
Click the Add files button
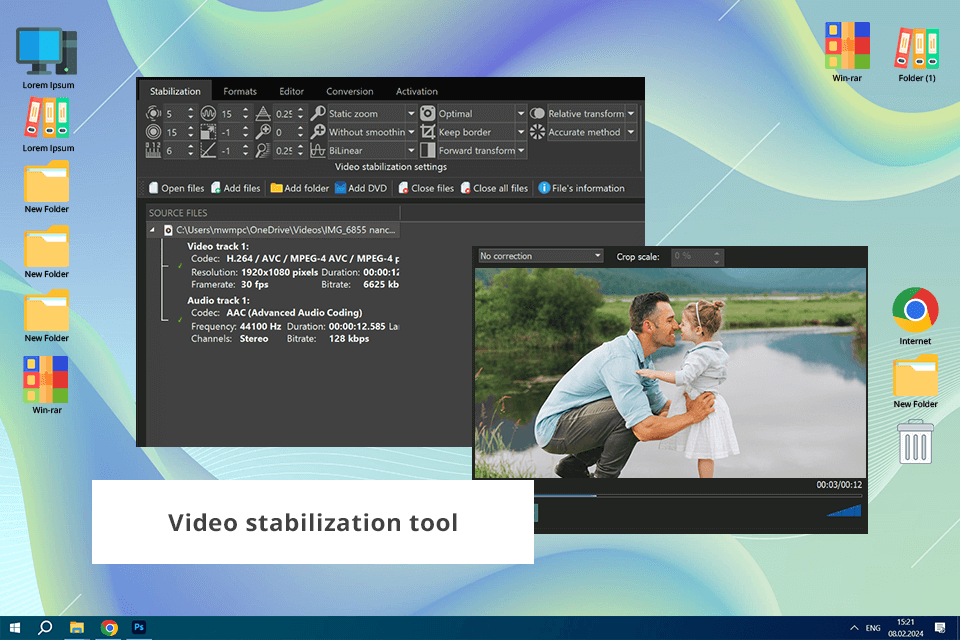click(x=236, y=188)
